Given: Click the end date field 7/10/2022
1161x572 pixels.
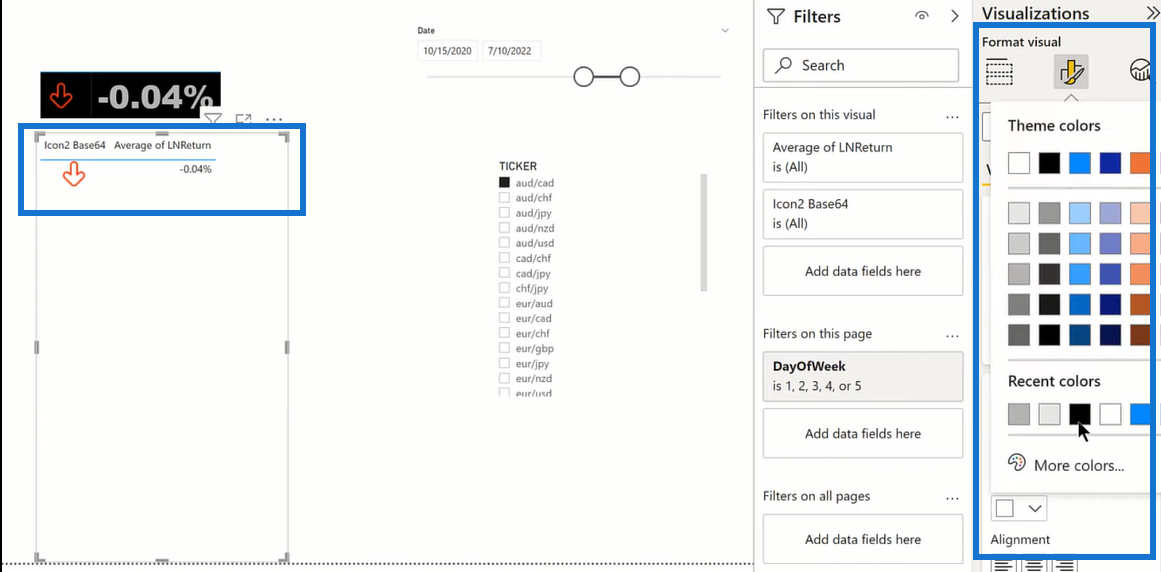Looking at the screenshot, I should (x=511, y=51).
